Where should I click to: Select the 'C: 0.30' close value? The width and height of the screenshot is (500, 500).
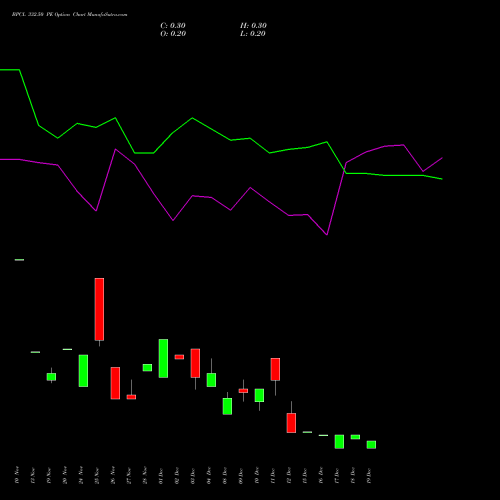(173, 26)
